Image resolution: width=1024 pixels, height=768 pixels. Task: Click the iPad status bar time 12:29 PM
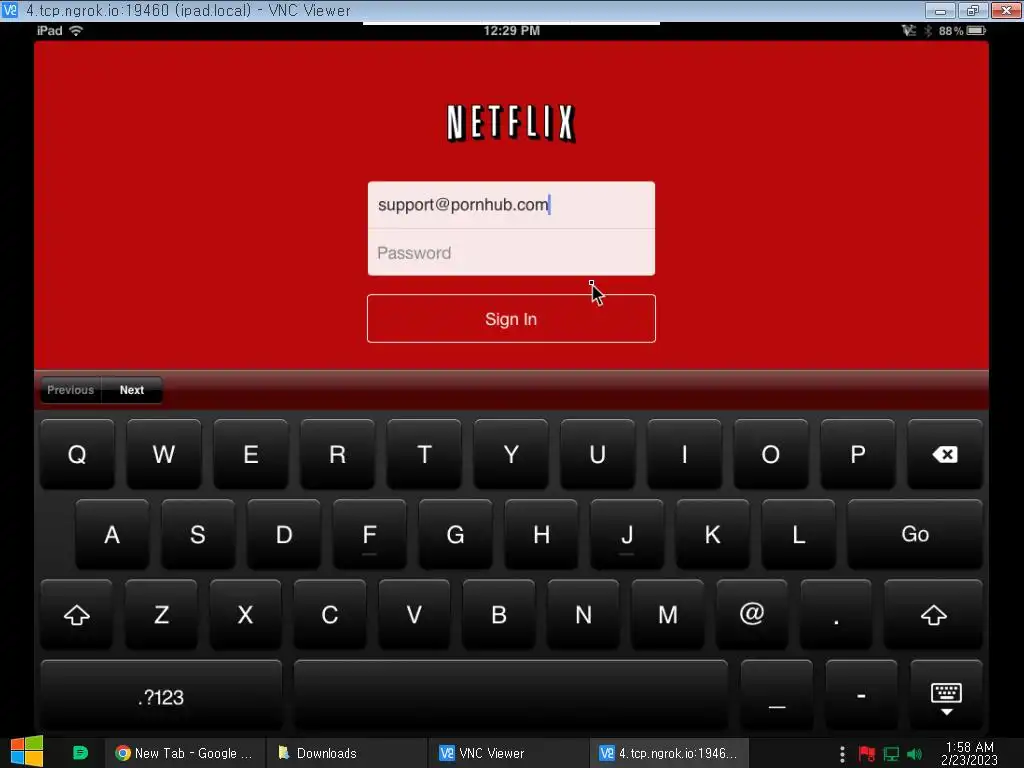point(511,31)
